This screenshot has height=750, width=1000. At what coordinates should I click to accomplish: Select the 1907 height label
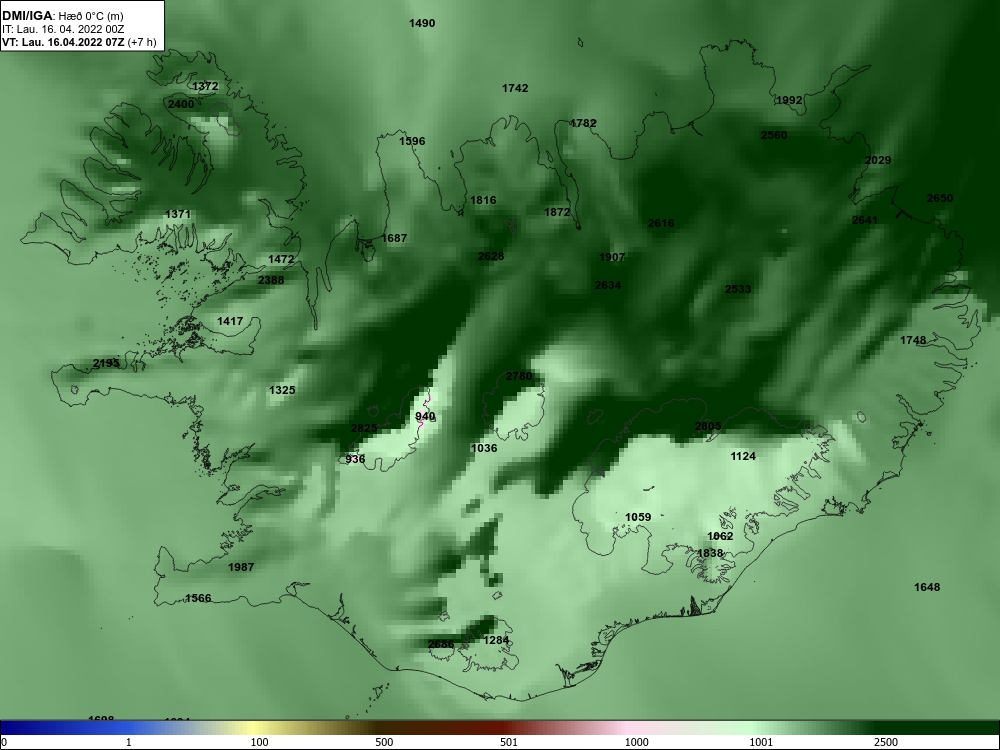[x=612, y=258]
